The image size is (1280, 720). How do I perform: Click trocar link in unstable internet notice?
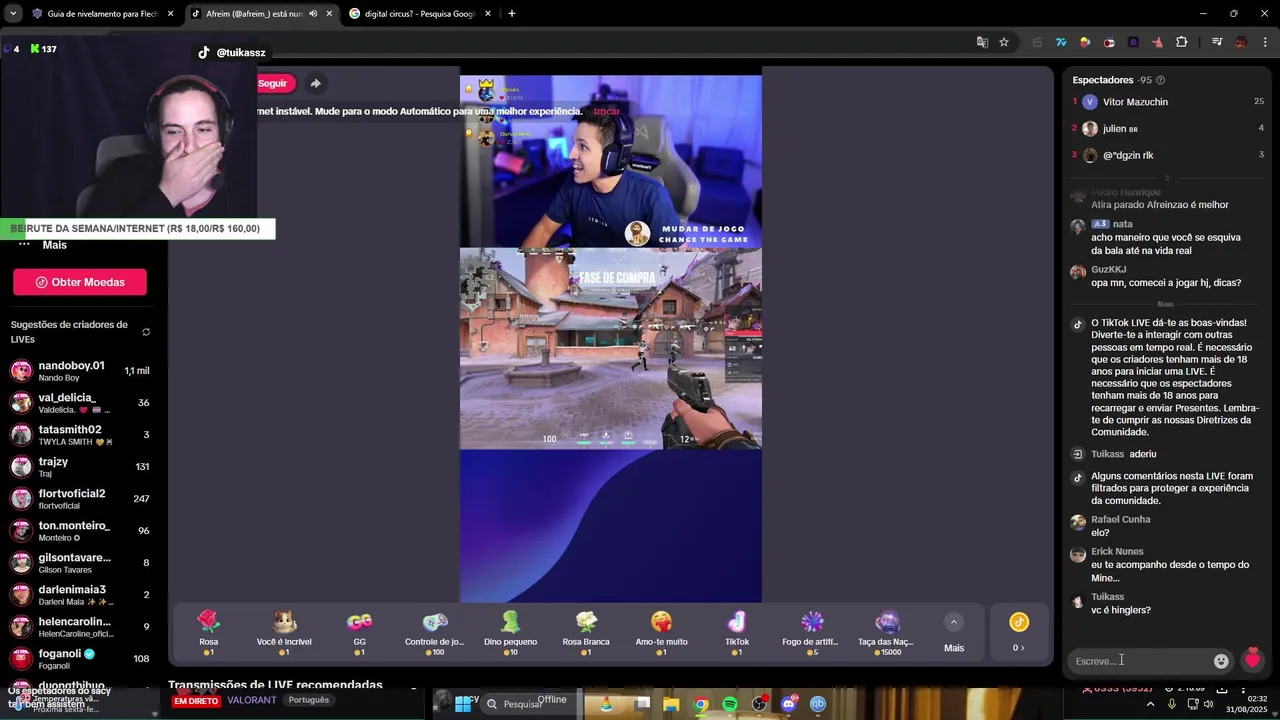click(606, 111)
